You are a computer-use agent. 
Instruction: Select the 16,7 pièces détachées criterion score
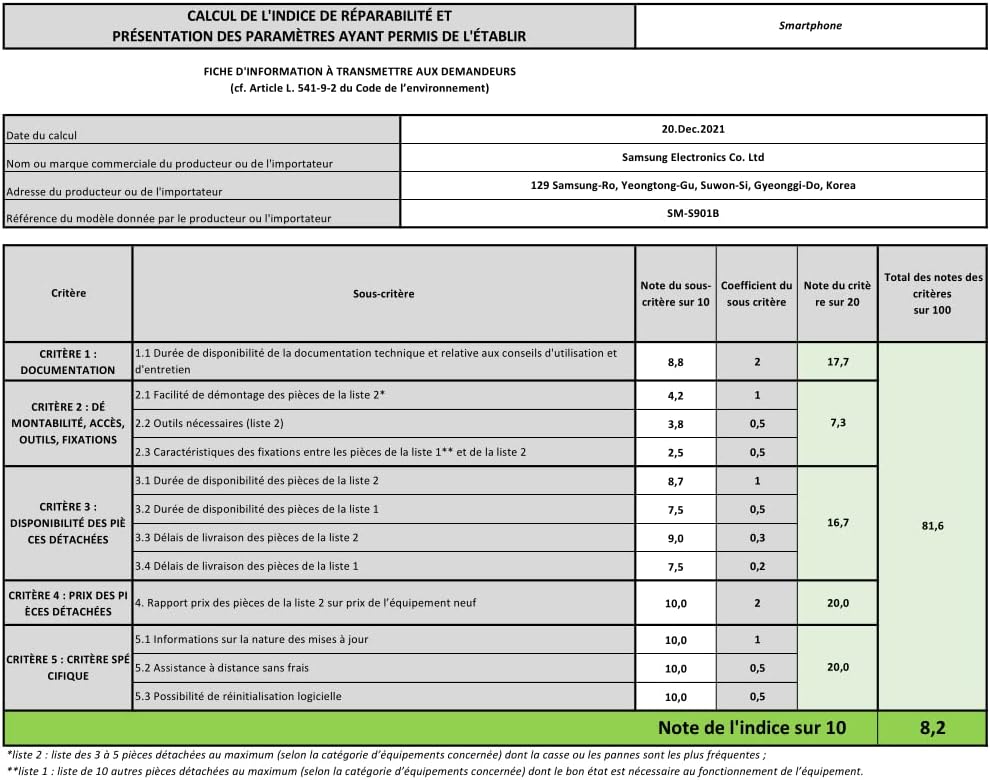point(838,523)
